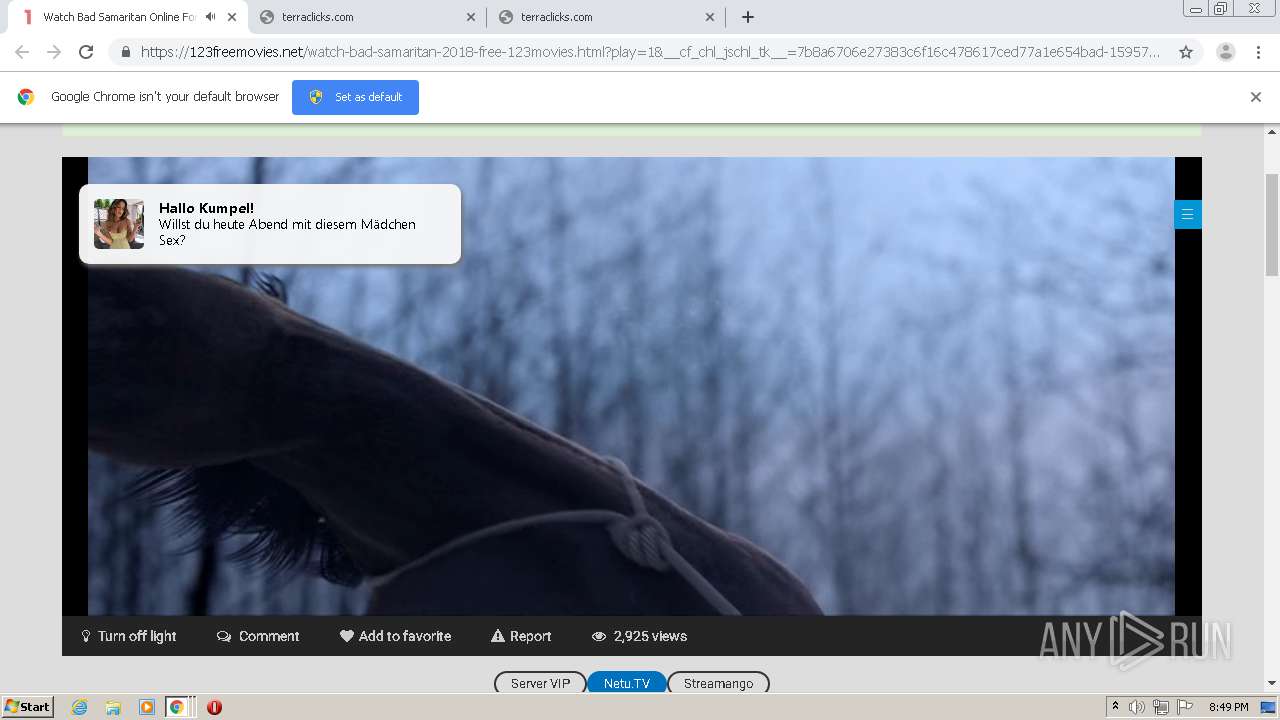Open the blue player menu button
The image size is (1280, 720).
click(1187, 214)
